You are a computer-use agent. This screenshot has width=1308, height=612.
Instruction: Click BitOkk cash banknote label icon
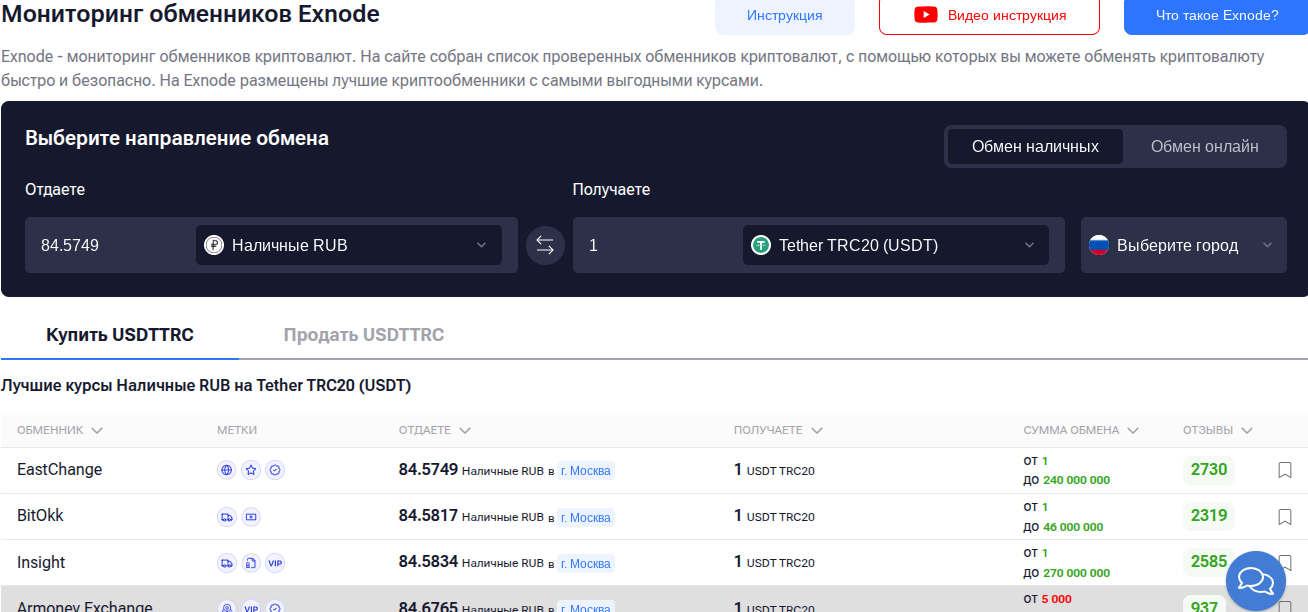[x=251, y=517]
